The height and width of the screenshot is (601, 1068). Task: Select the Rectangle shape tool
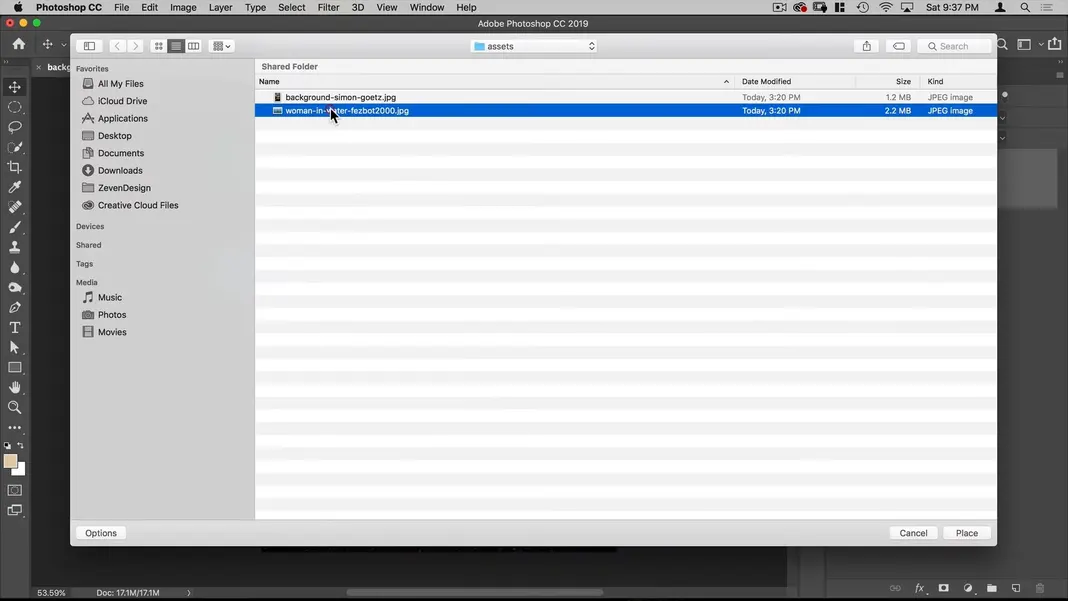click(14, 367)
